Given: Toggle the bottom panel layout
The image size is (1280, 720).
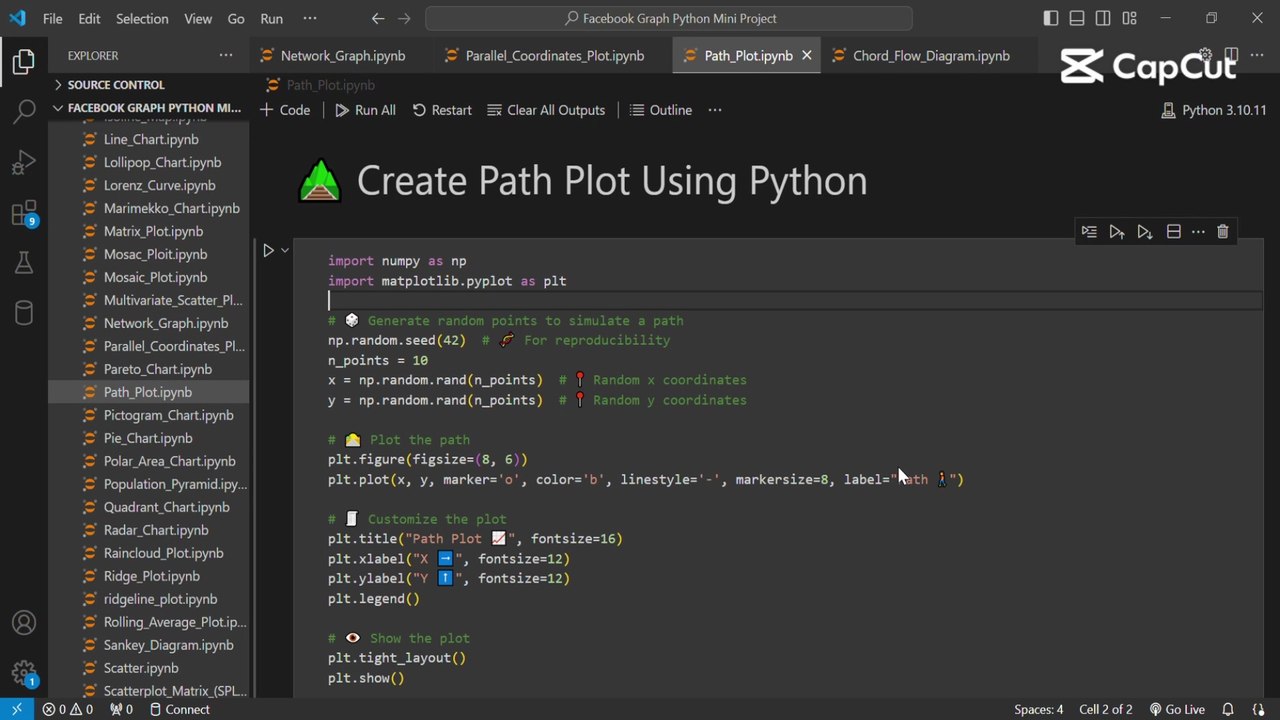Looking at the screenshot, I should [x=1077, y=18].
